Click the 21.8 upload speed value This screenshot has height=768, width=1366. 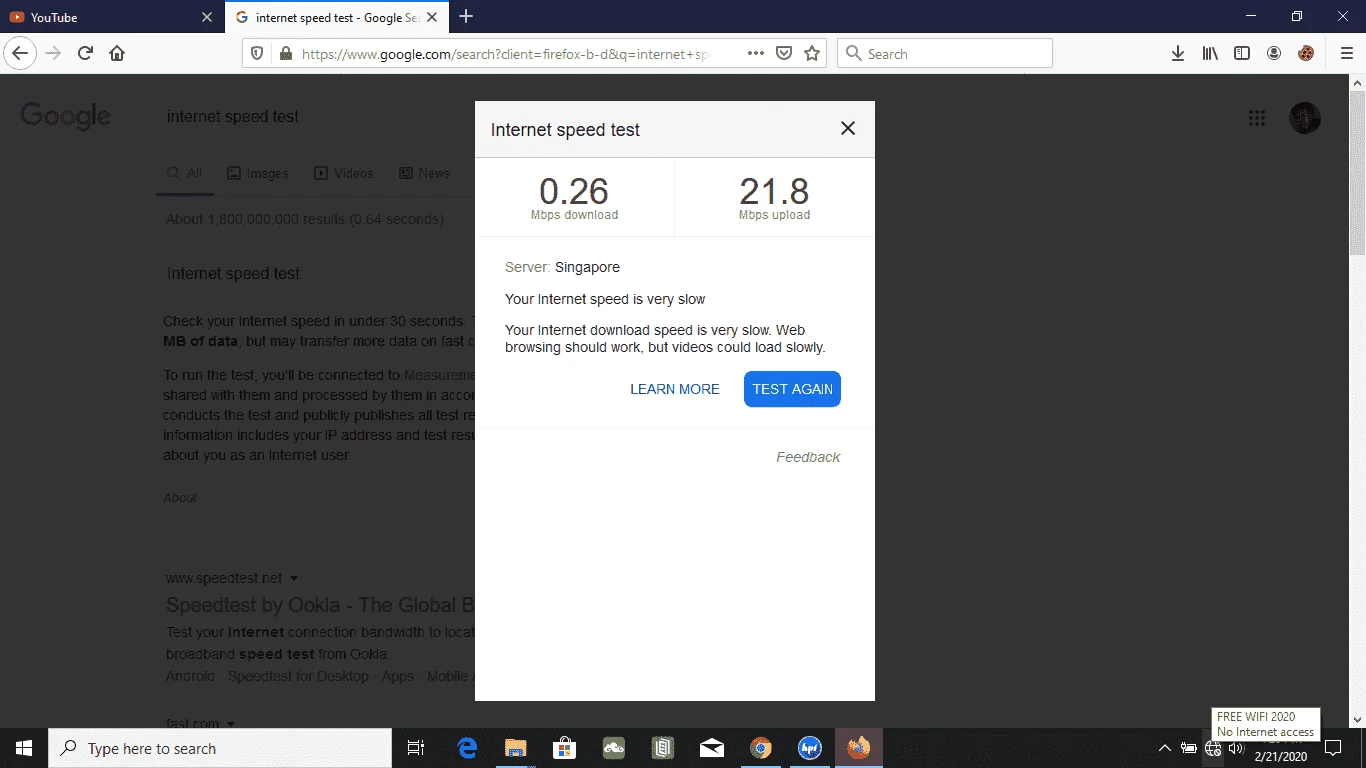click(774, 191)
